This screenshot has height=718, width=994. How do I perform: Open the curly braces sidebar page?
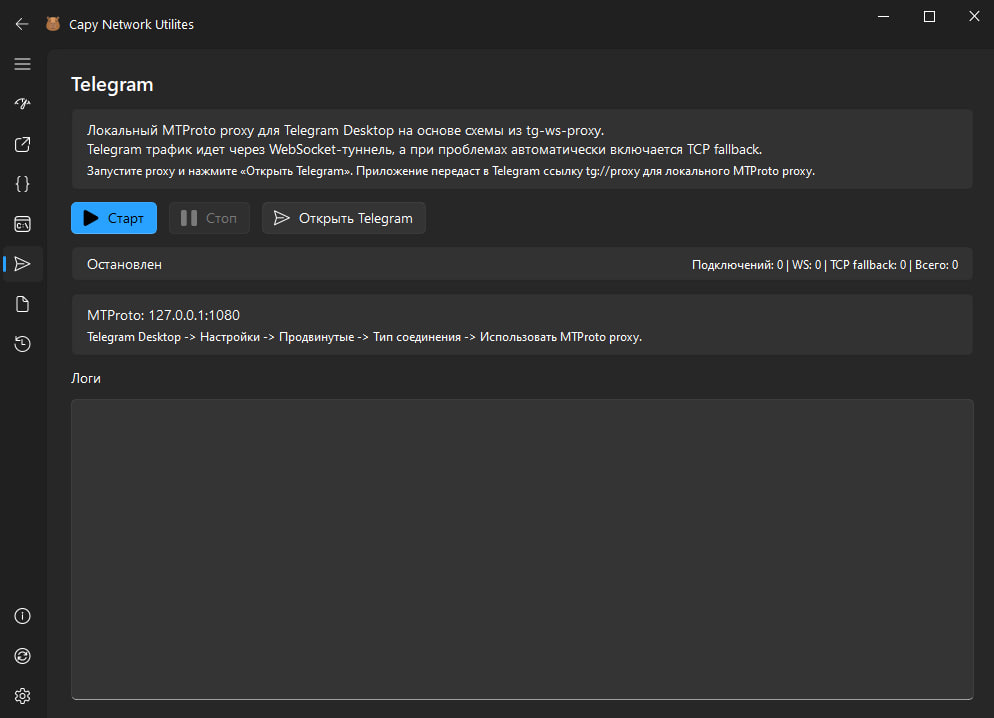click(22, 184)
